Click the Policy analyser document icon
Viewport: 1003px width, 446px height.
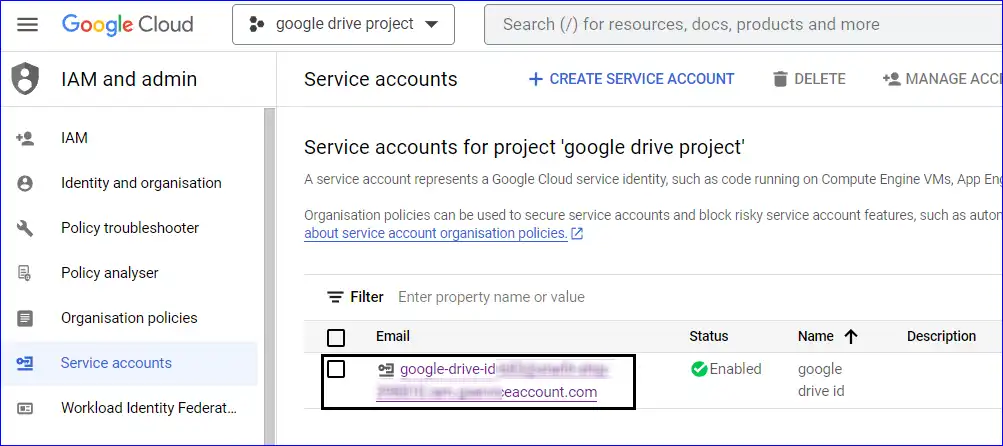[25, 273]
